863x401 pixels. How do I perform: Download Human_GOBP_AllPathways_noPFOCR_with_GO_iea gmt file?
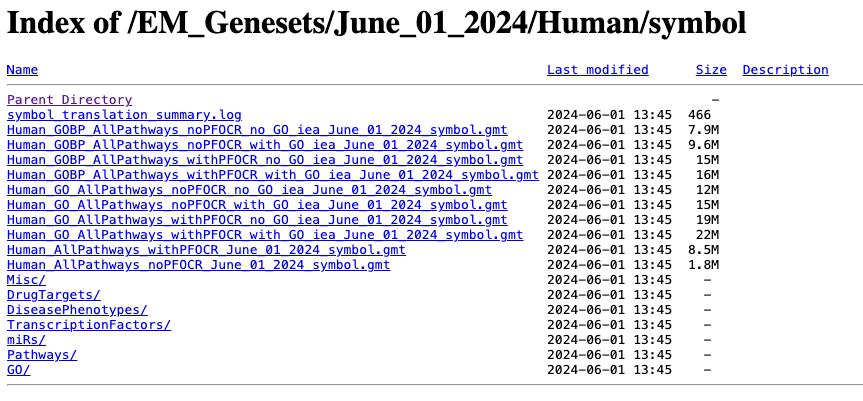click(265, 145)
